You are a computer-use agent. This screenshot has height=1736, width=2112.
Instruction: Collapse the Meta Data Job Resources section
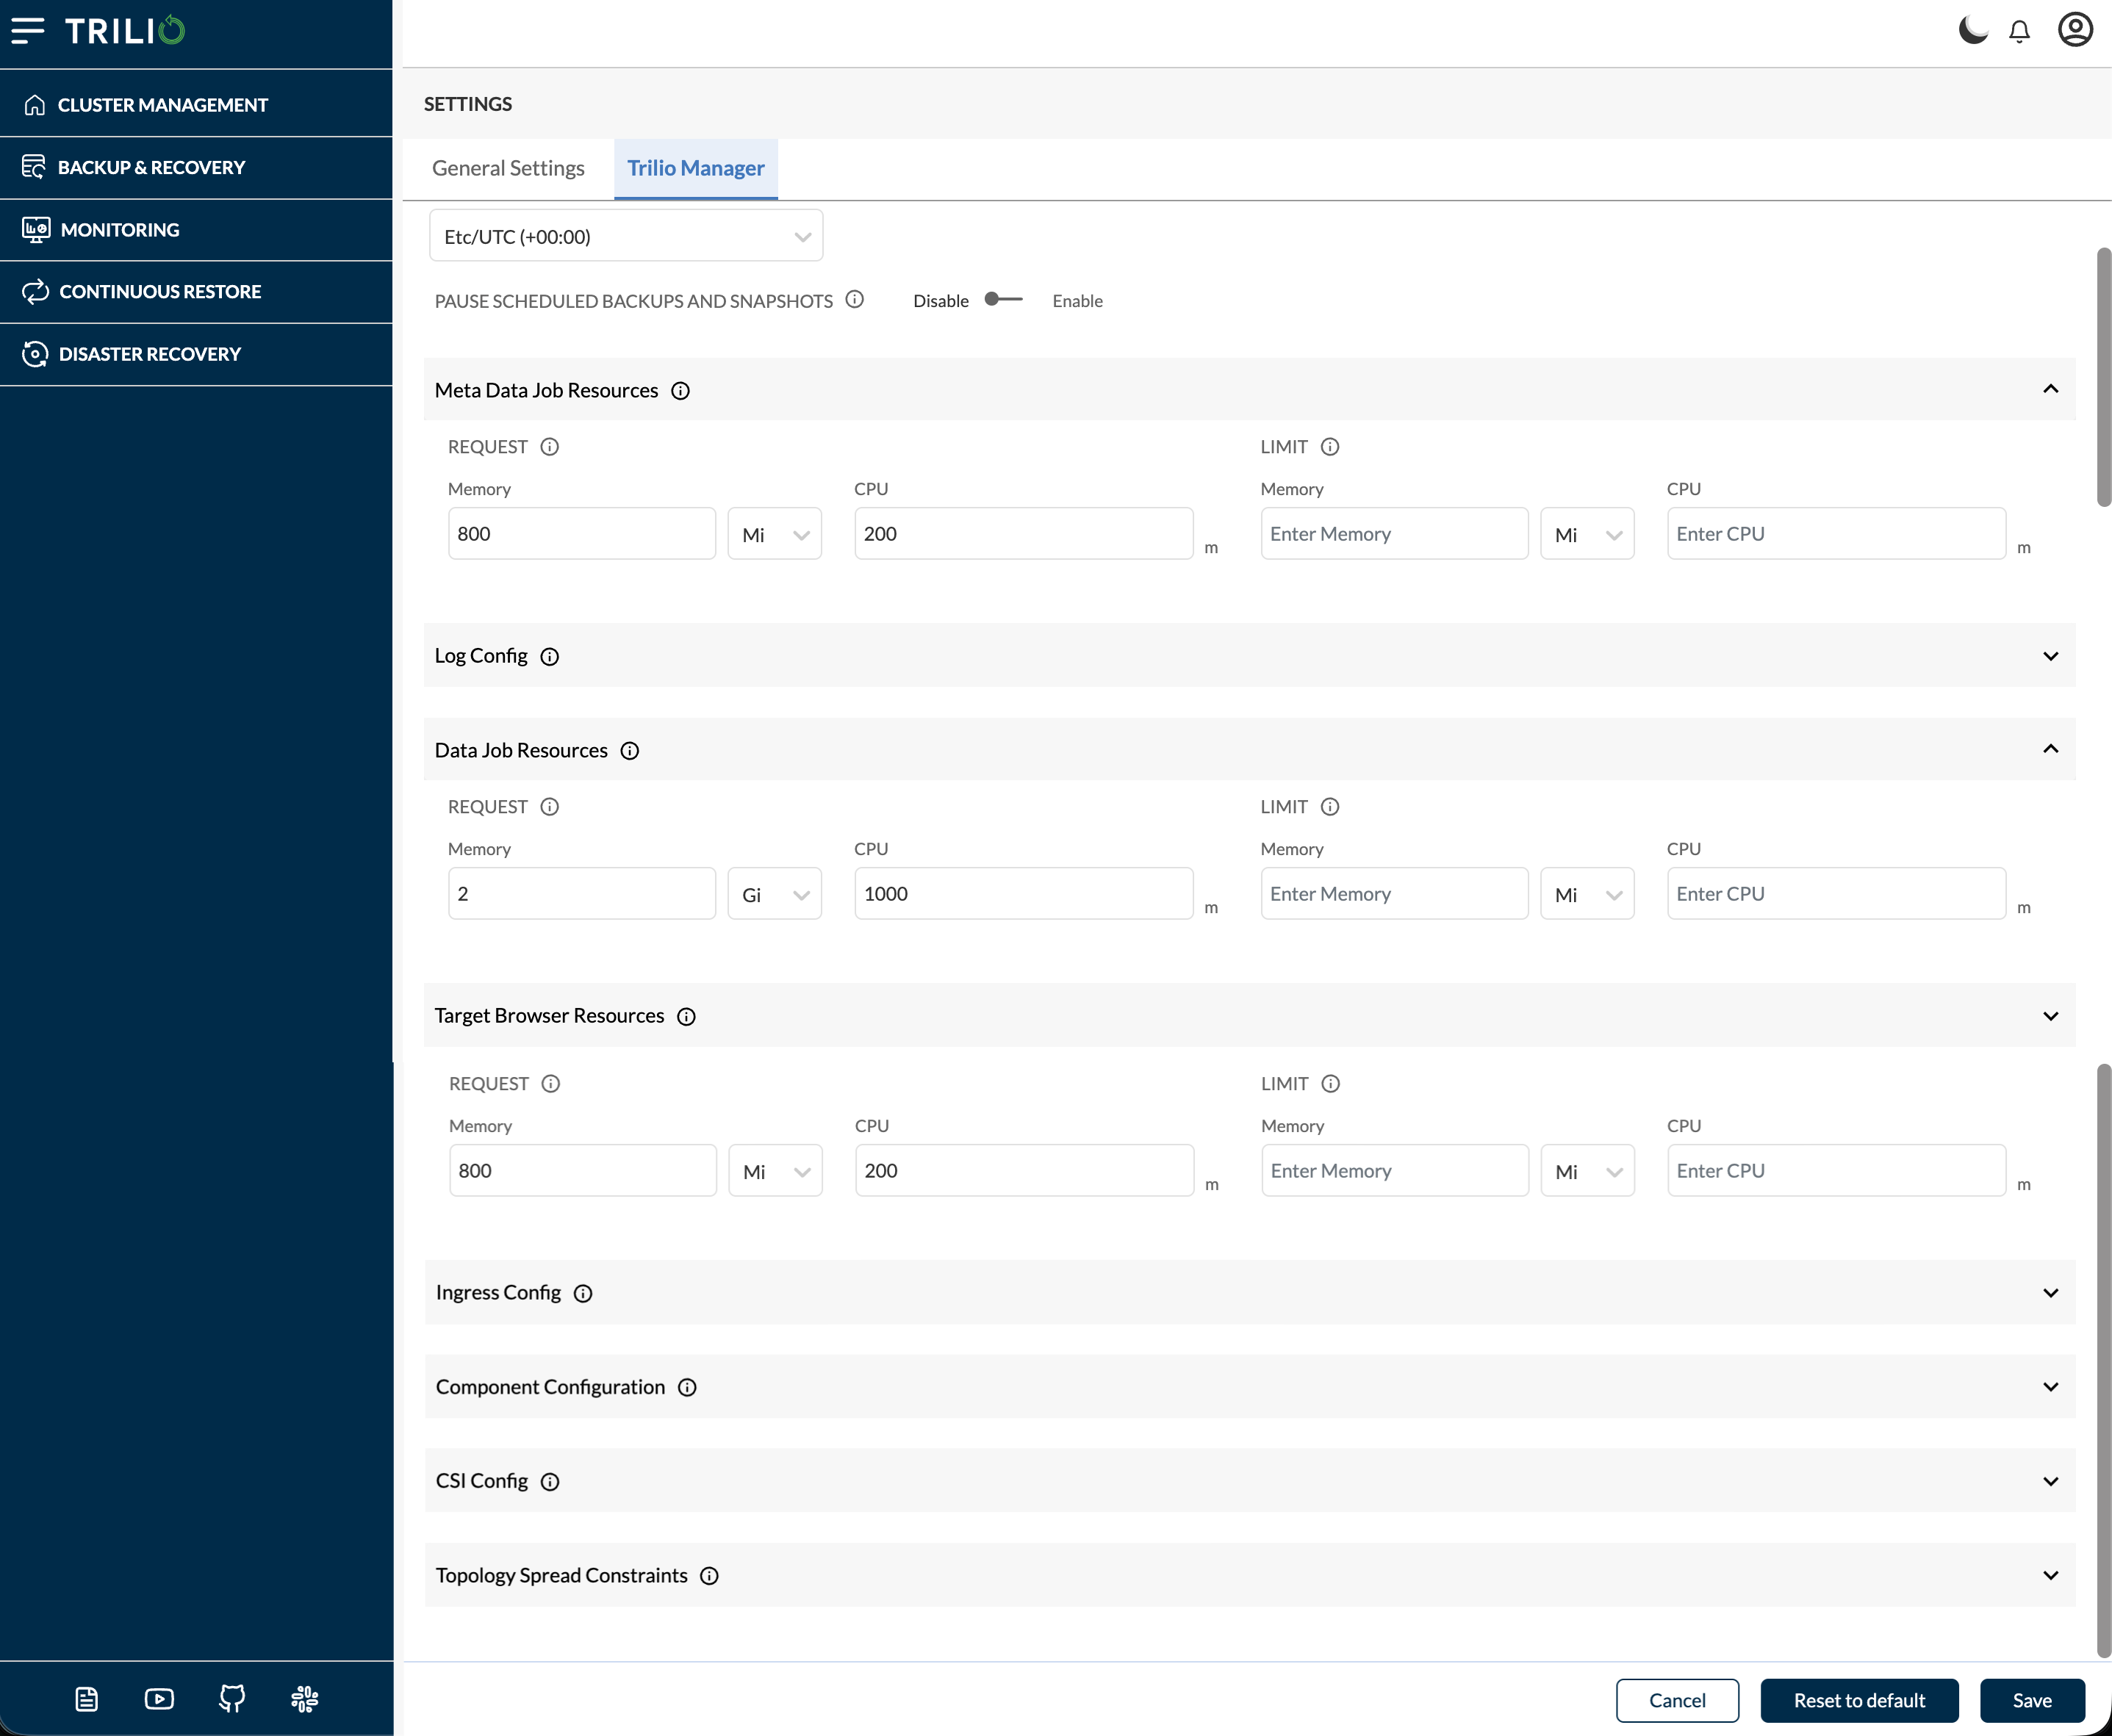click(2050, 389)
